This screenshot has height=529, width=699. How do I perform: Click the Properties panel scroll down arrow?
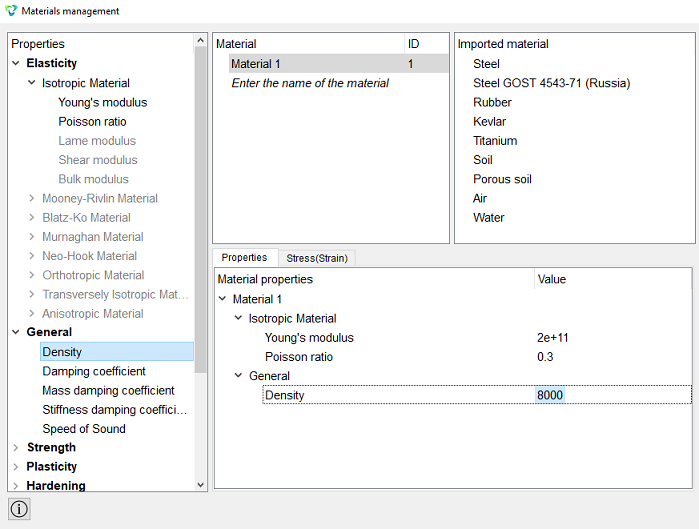(x=201, y=485)
